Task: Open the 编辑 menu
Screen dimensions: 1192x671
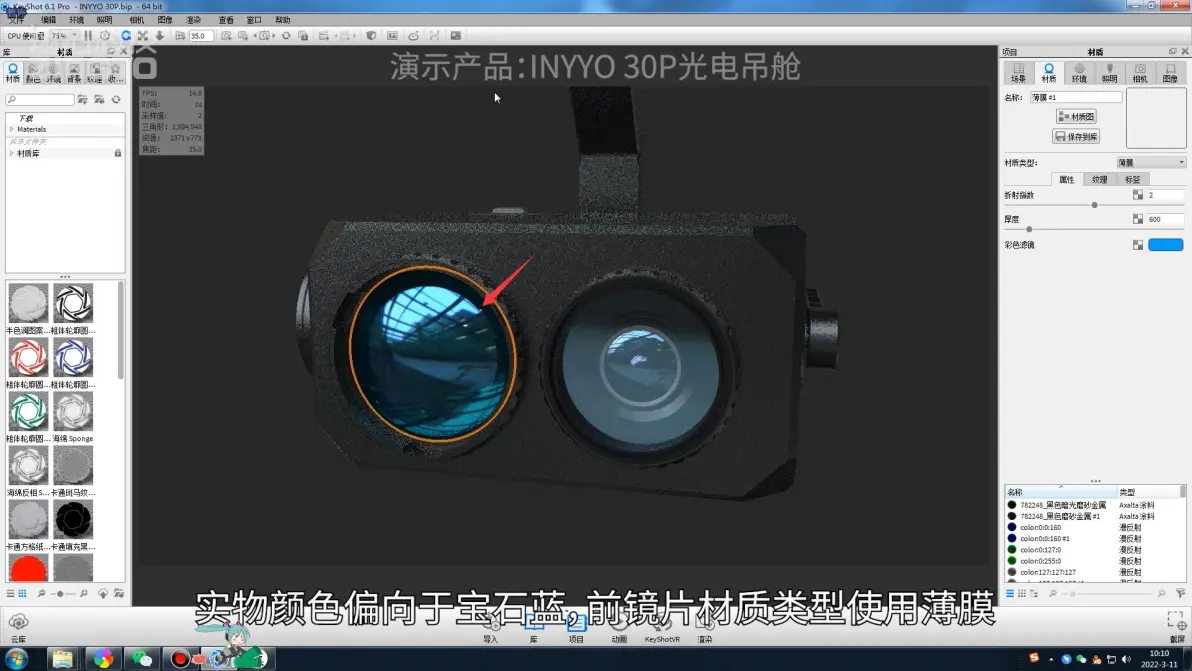Action: pyautogui.click(x=48, y=20)
